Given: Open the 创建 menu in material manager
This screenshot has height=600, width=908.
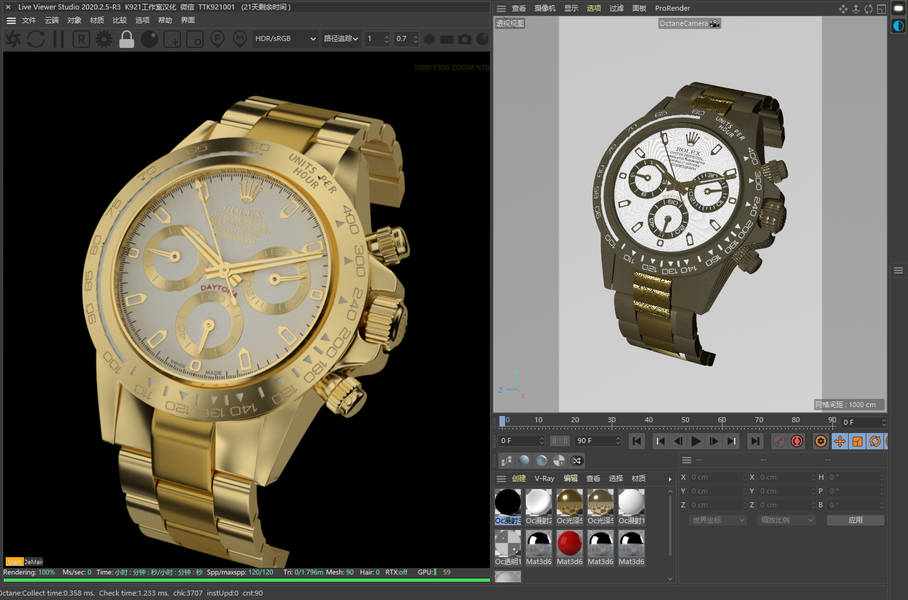Looking at the screenshot, I should (x=519, y=478).
